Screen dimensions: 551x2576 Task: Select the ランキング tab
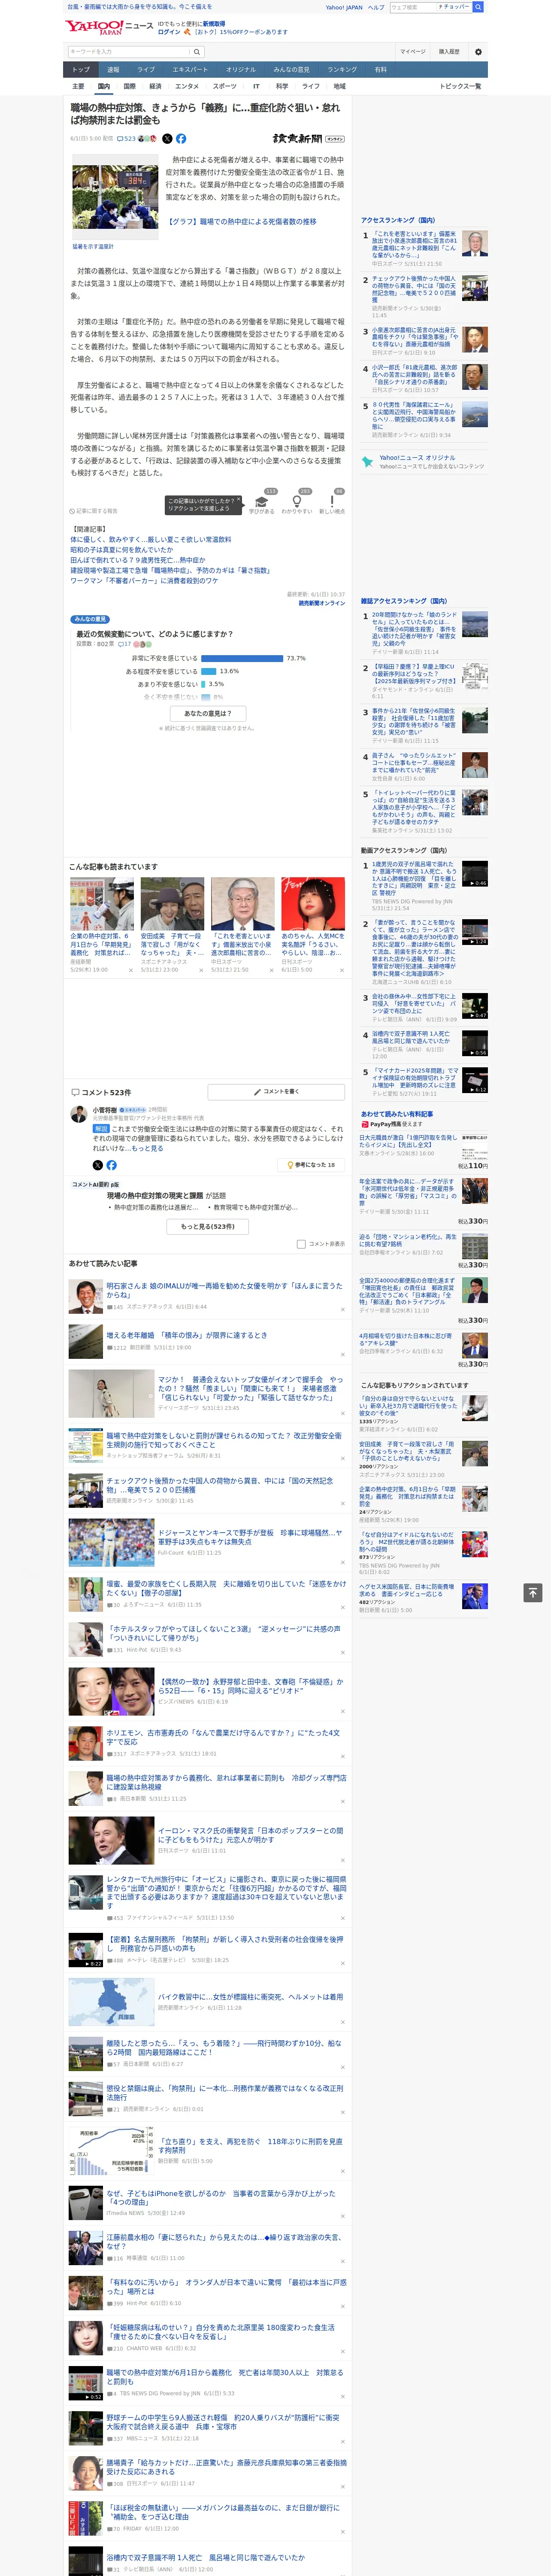pyautogui.click(x=342, y=70)
